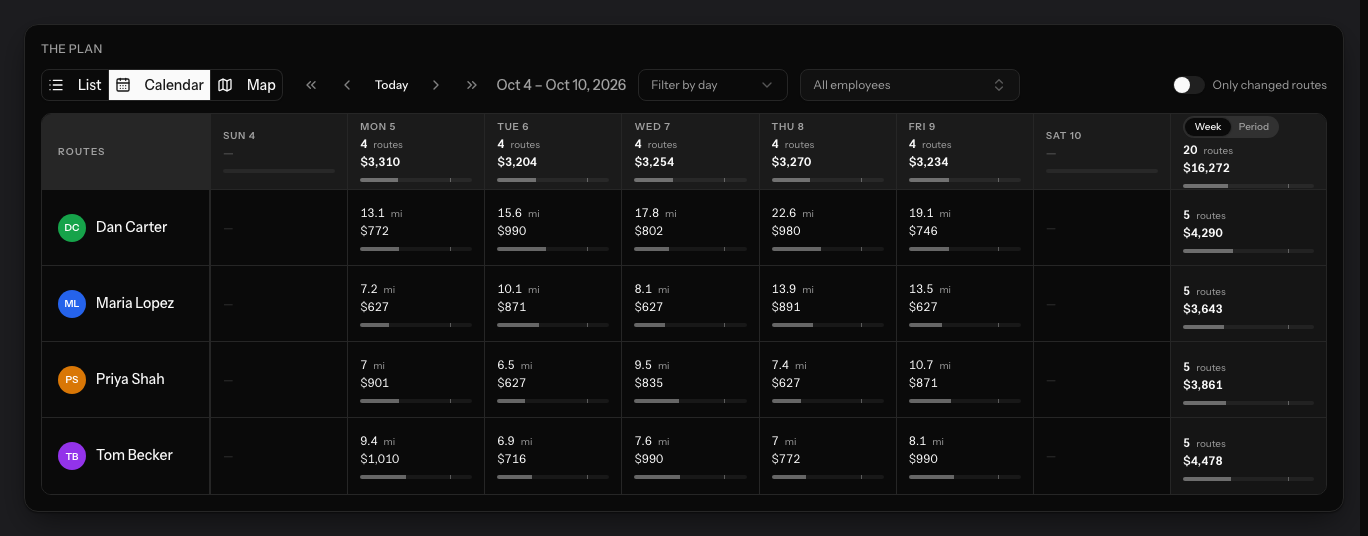
Task: Switch to List view
Action: click(75, 85)
